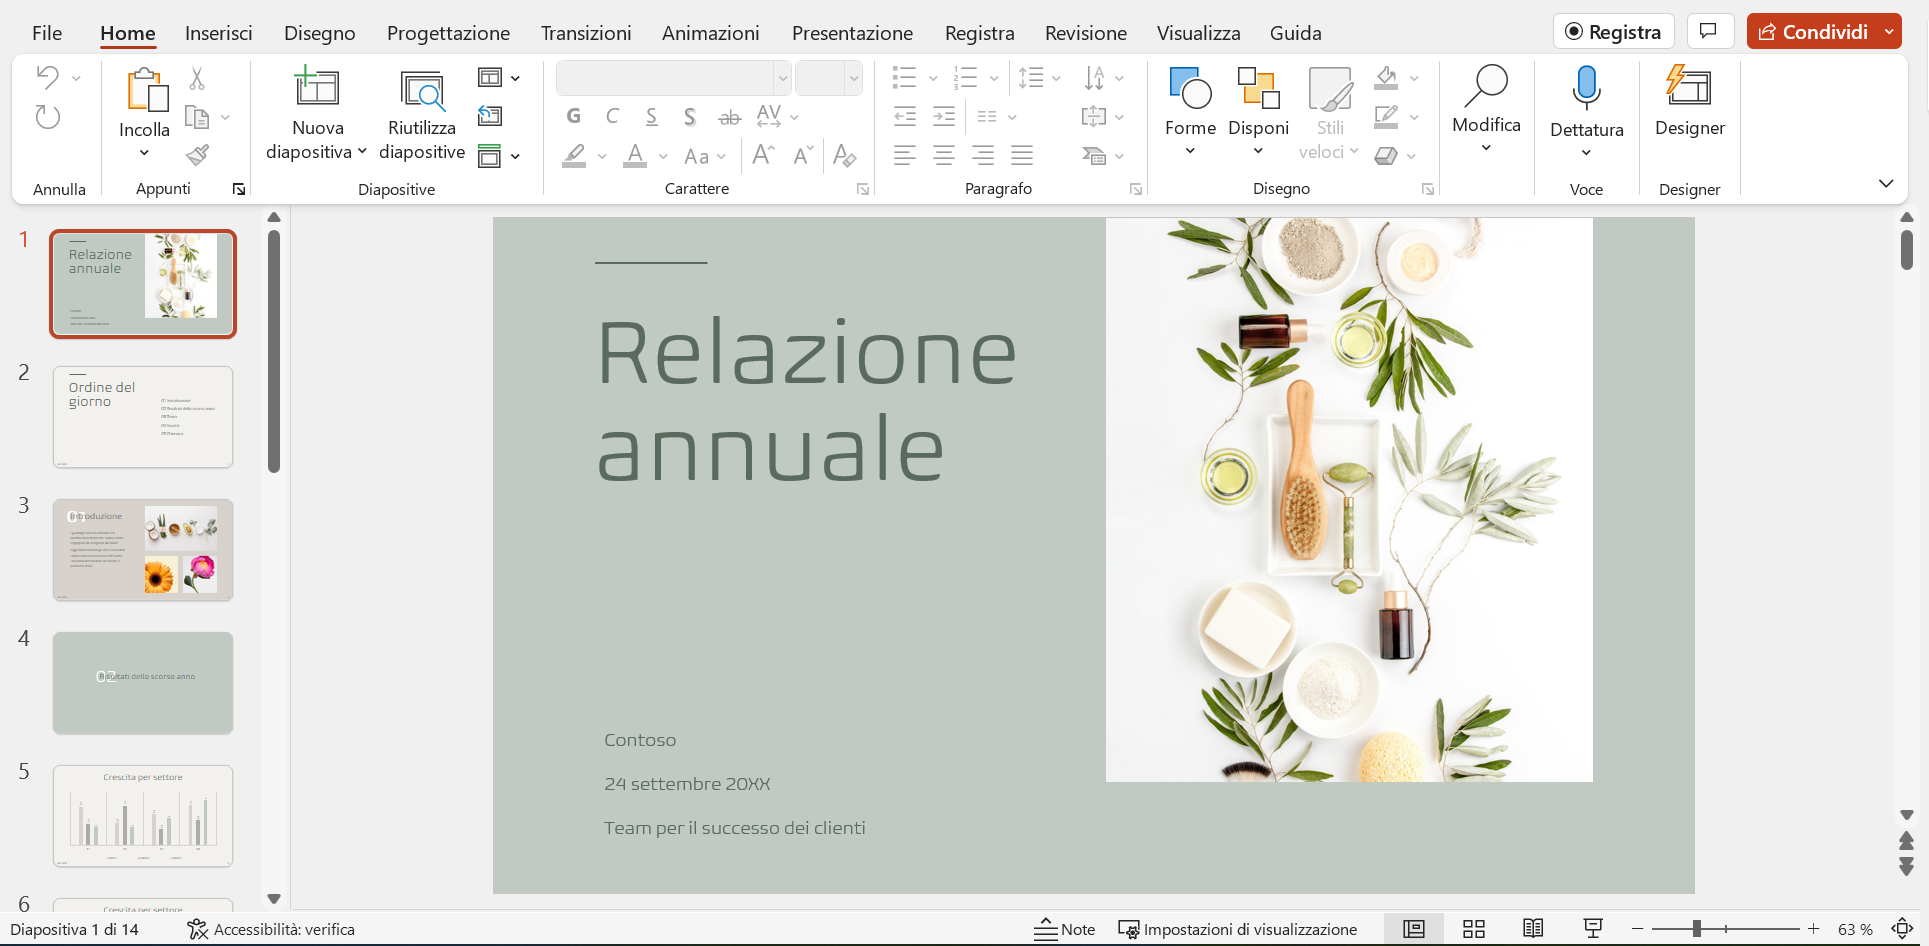This screenshot has height=946, width=1929.
Task: Toggle align text left
Action: (905, 155)
